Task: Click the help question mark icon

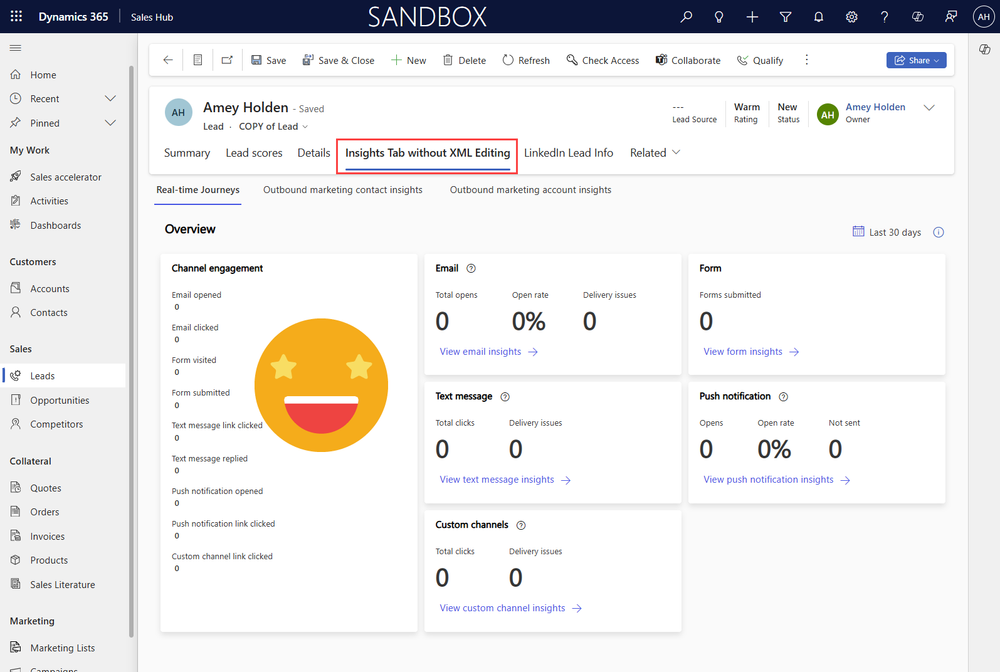Action: tap(885, 17)
